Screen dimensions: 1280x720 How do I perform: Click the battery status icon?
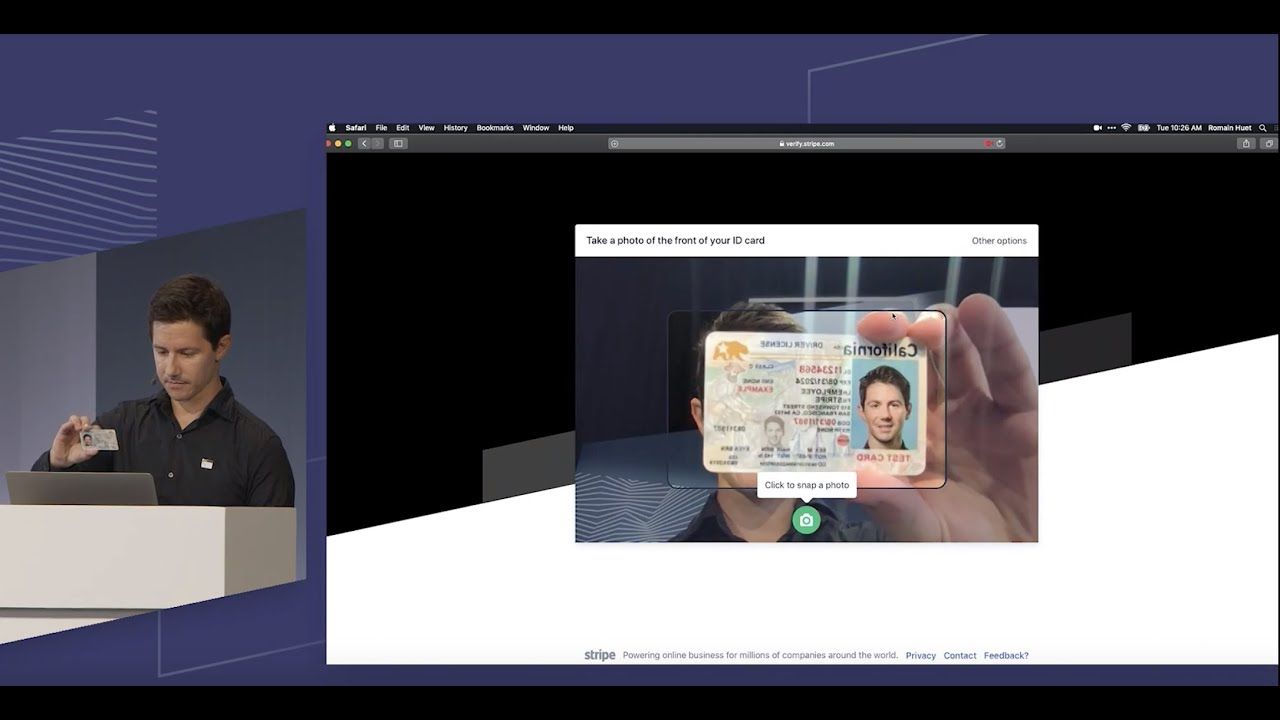point(1144,127)
